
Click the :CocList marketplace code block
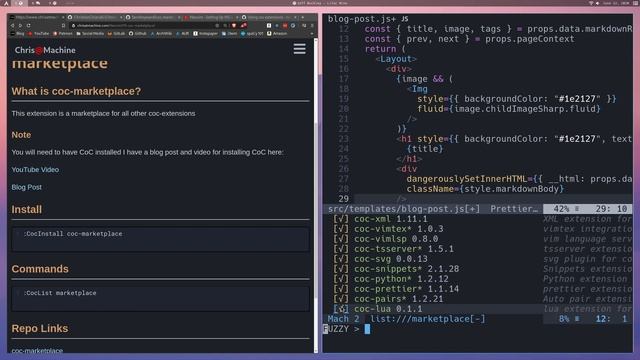pyautogui.click(x=160, y=298)
